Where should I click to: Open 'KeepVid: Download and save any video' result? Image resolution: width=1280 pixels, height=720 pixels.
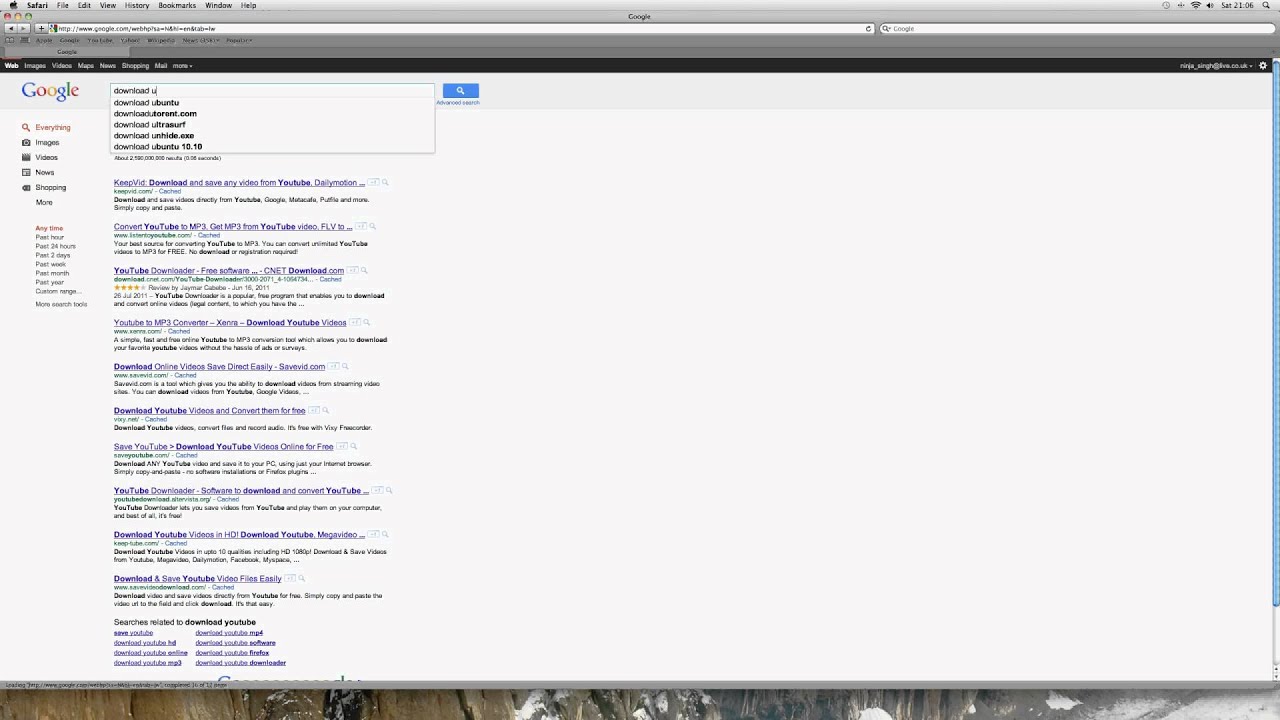(239, 182)
